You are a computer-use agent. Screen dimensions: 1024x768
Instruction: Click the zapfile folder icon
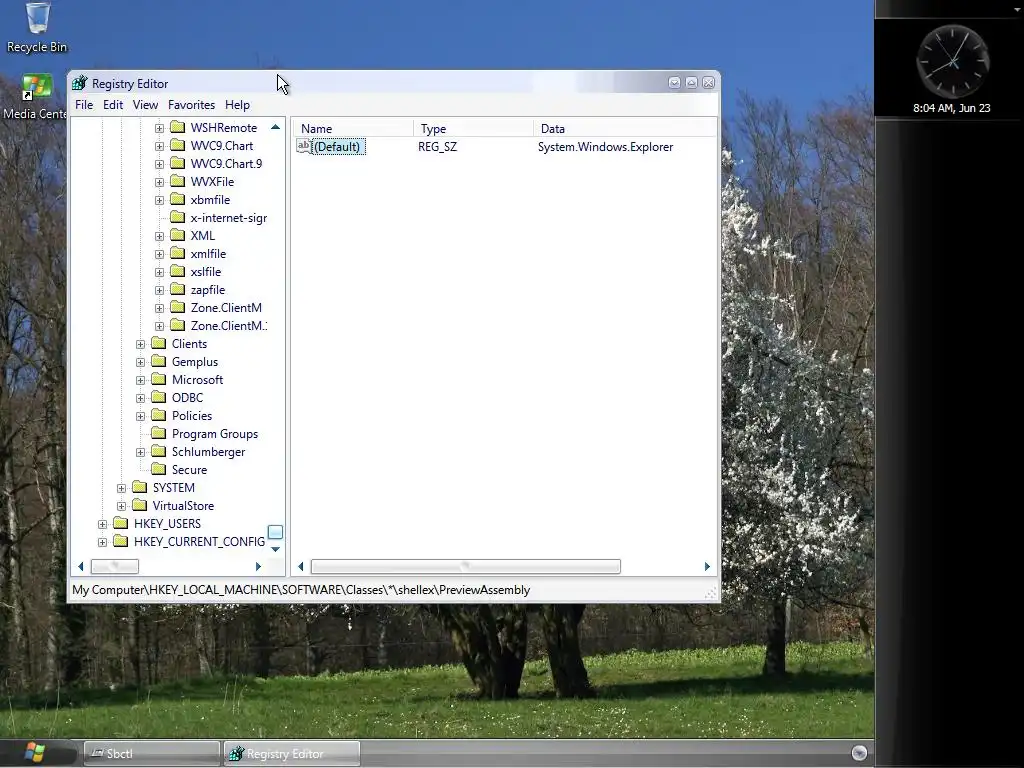tap(178, 289)
